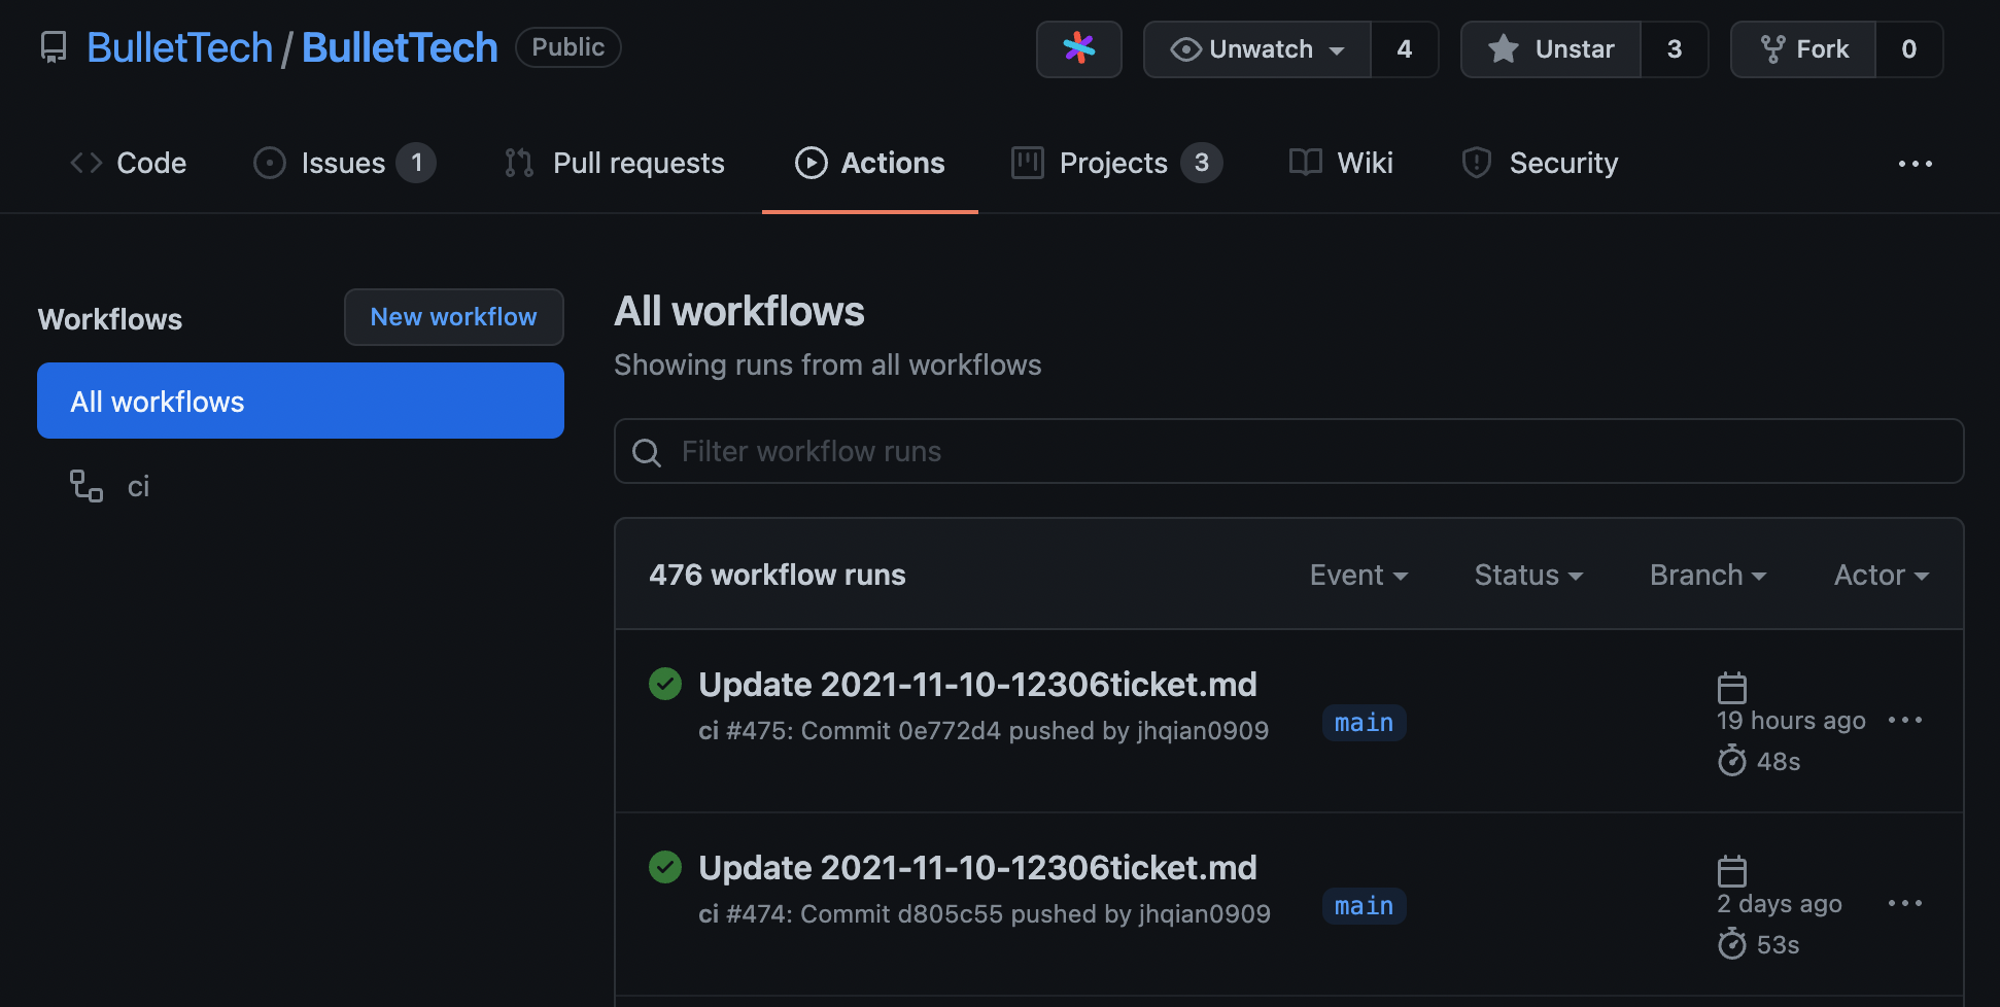Click main branch label on run #475

[1364, 722]
